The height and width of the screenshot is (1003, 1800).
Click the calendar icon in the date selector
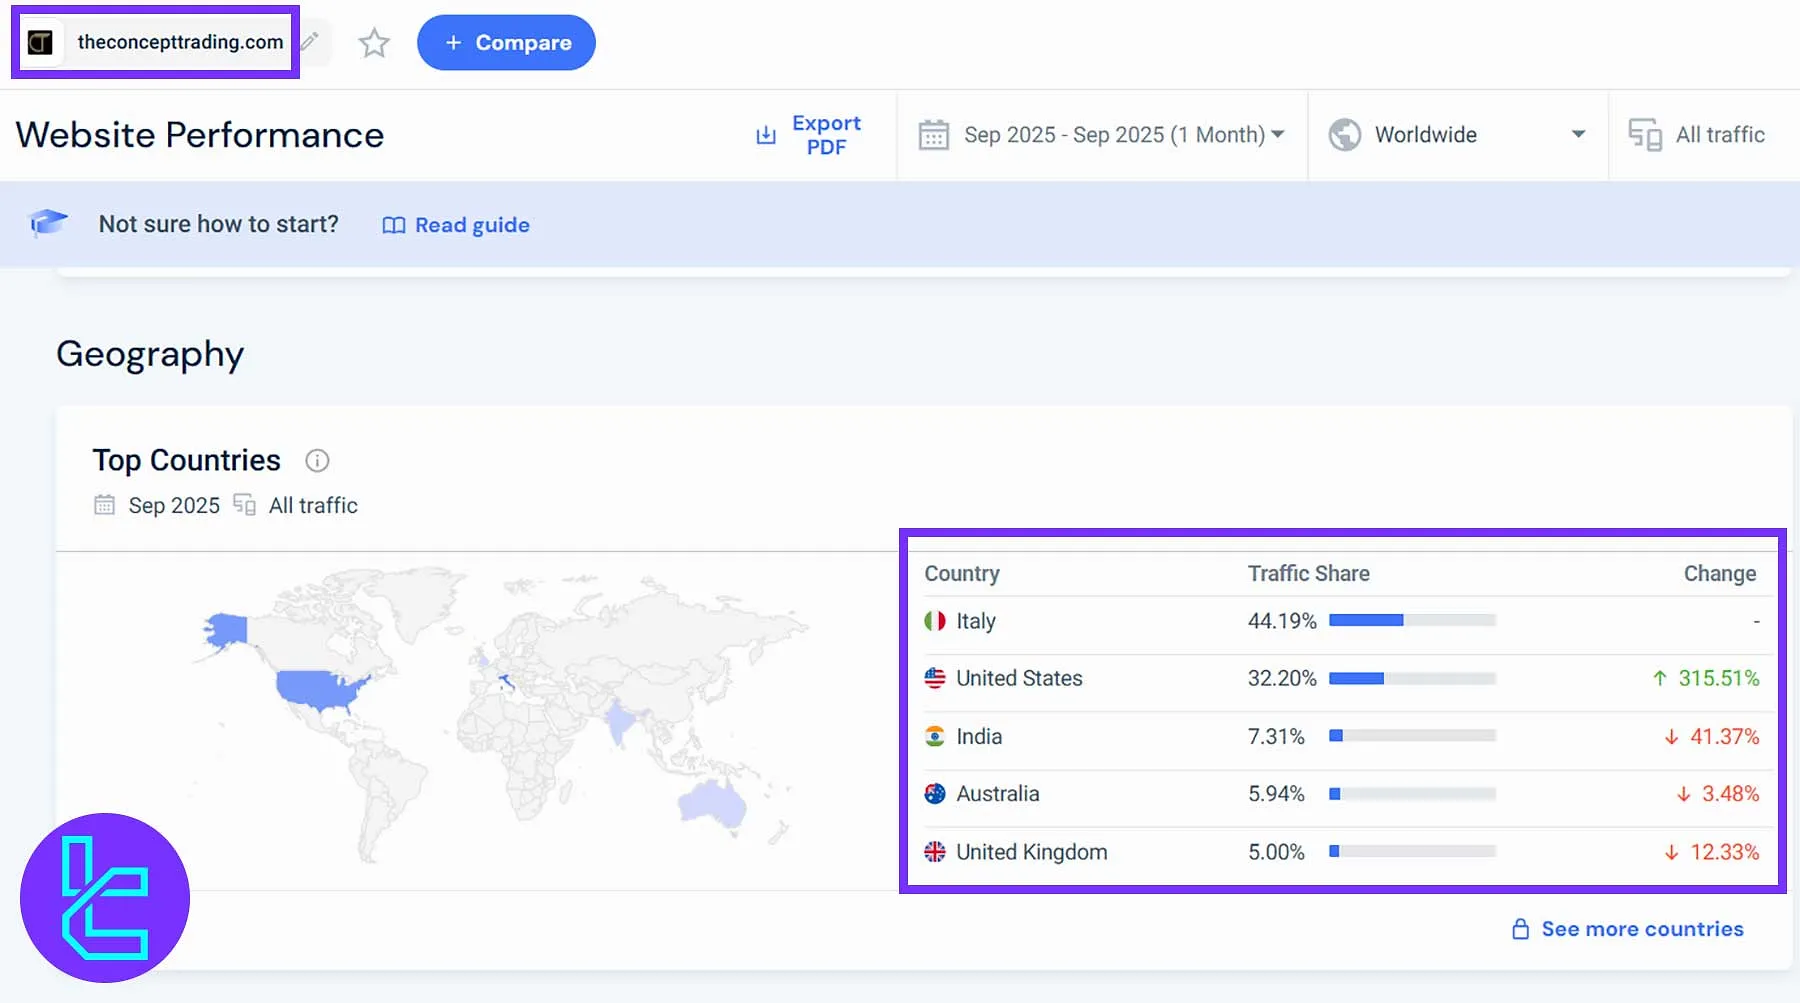(x=934, y=134)
